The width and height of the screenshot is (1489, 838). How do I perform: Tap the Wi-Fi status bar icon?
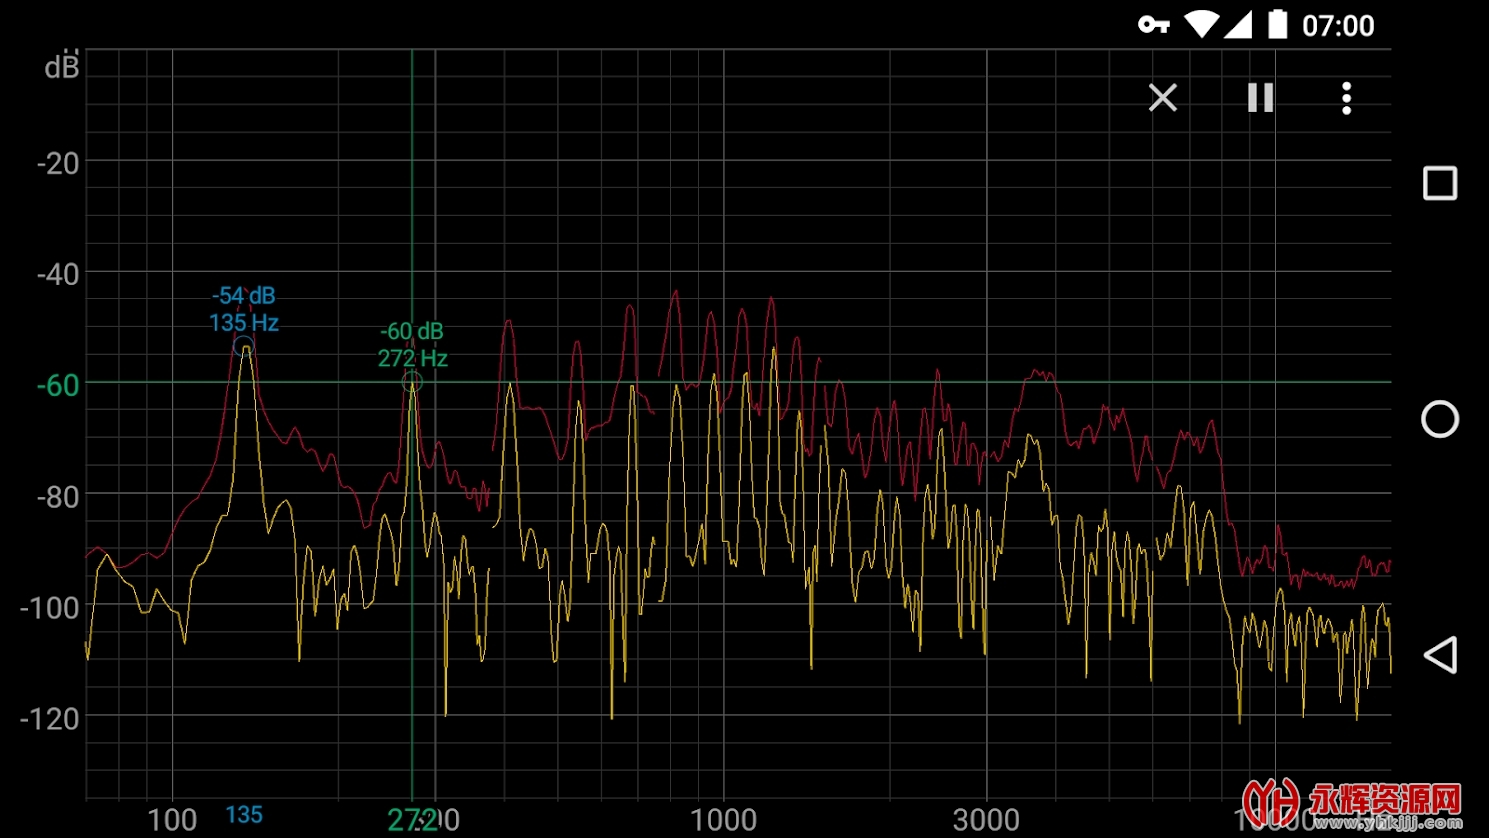1200,25
